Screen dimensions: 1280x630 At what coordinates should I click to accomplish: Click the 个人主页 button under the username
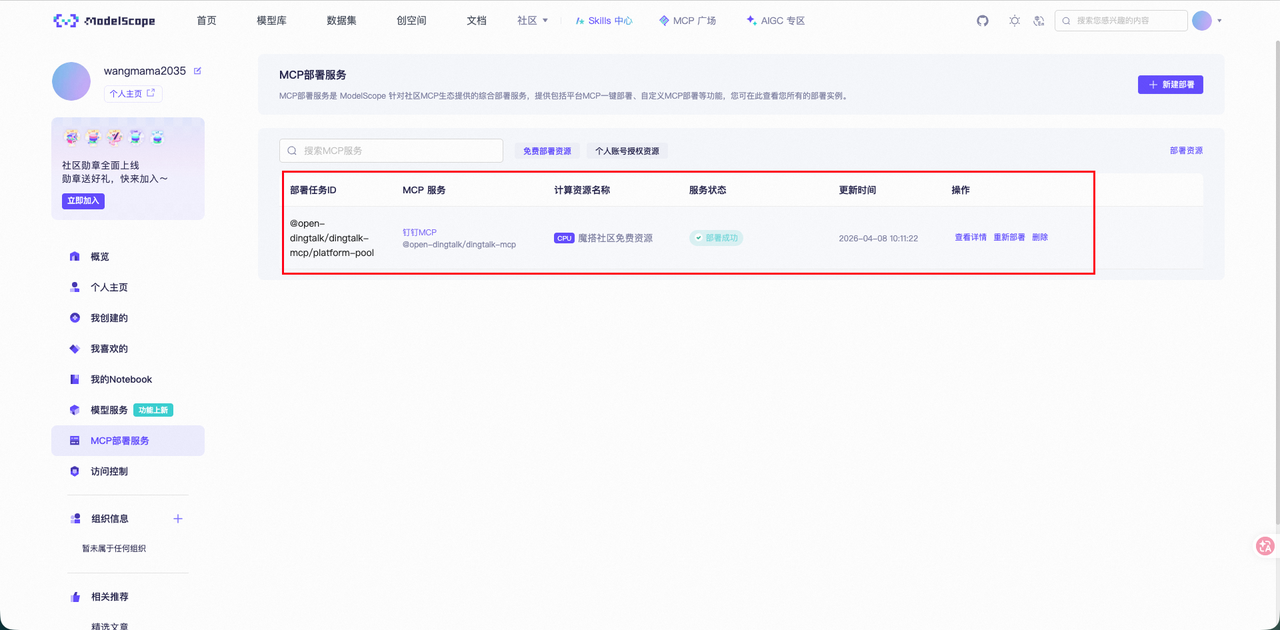pyautogui.click(x=133, y=93)
